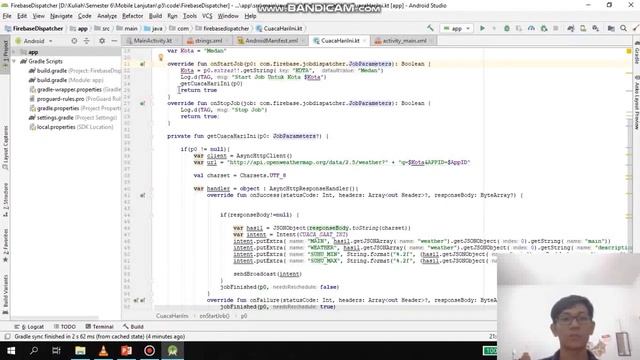Screen dimensions: 640x360
Task: Start debugging with the green bug icon
Action: pyautogui.click(x=507, y=28)
